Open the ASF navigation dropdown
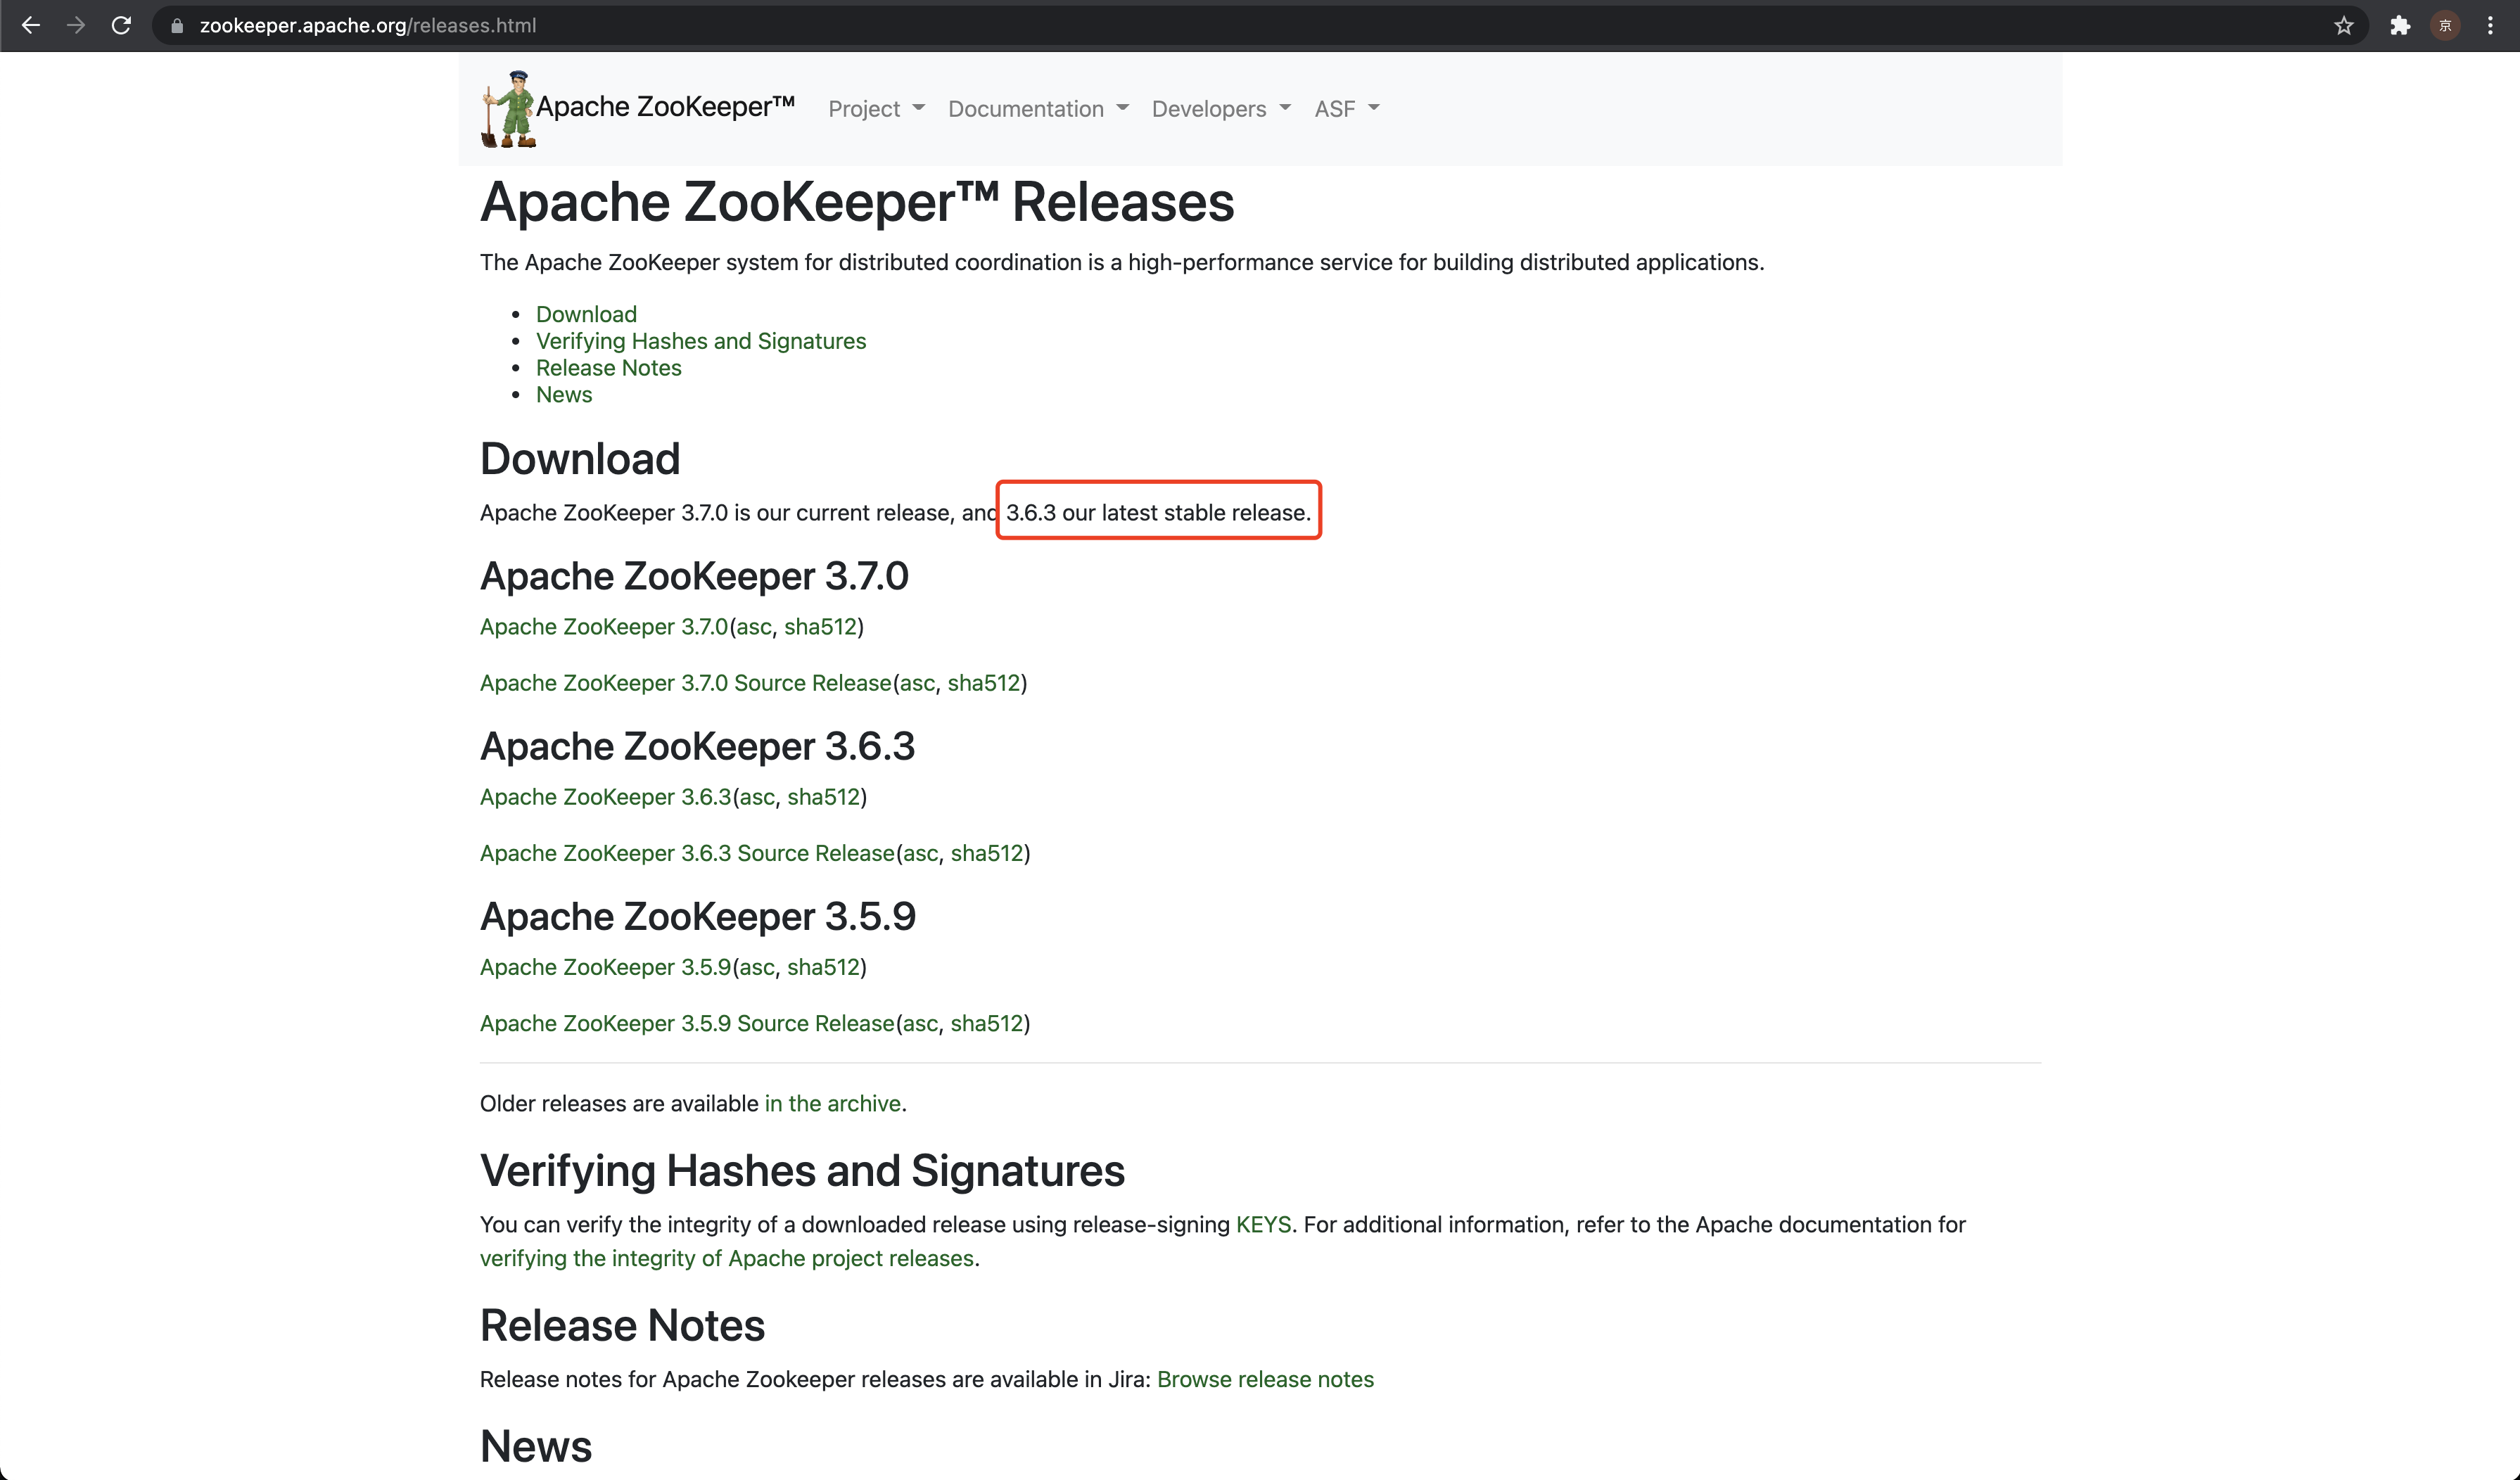2520x1480 pixels. (x=1346, y=109)
